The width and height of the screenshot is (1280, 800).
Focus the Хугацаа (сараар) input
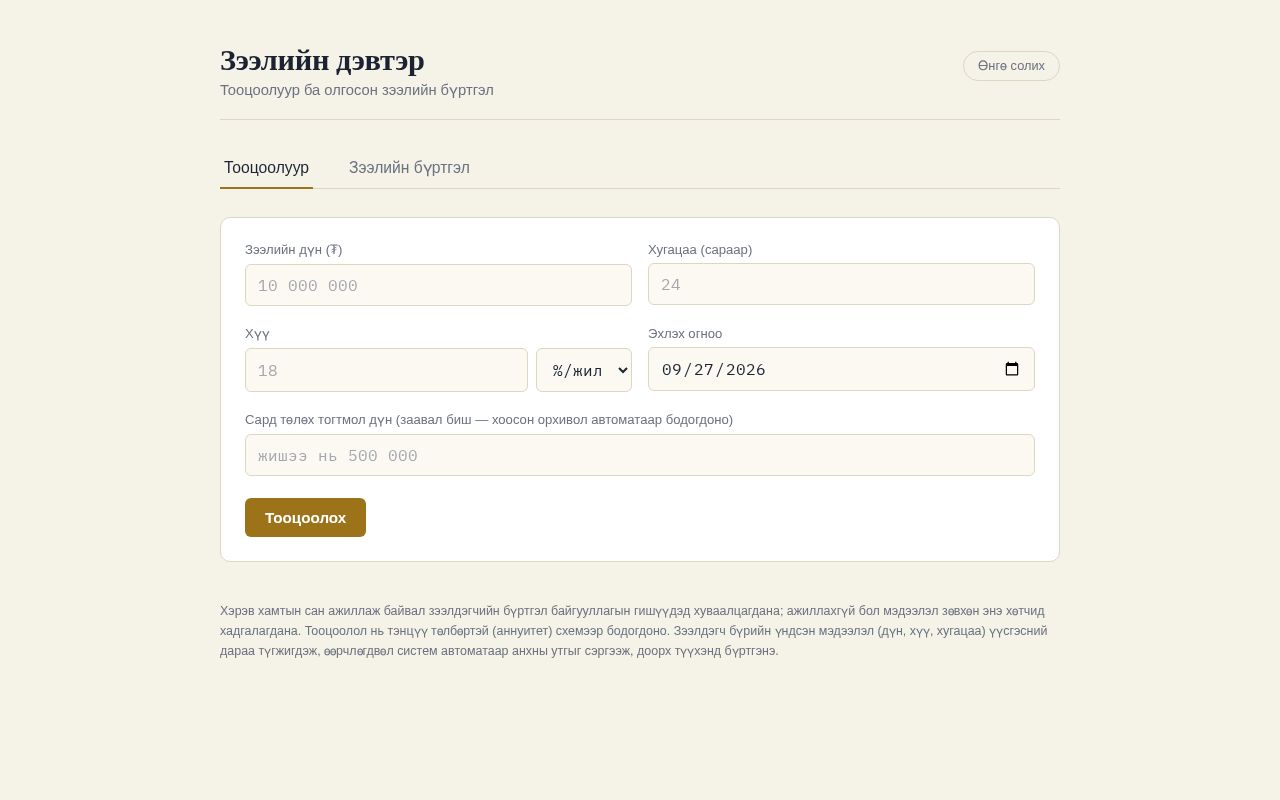tap(841, 284)
